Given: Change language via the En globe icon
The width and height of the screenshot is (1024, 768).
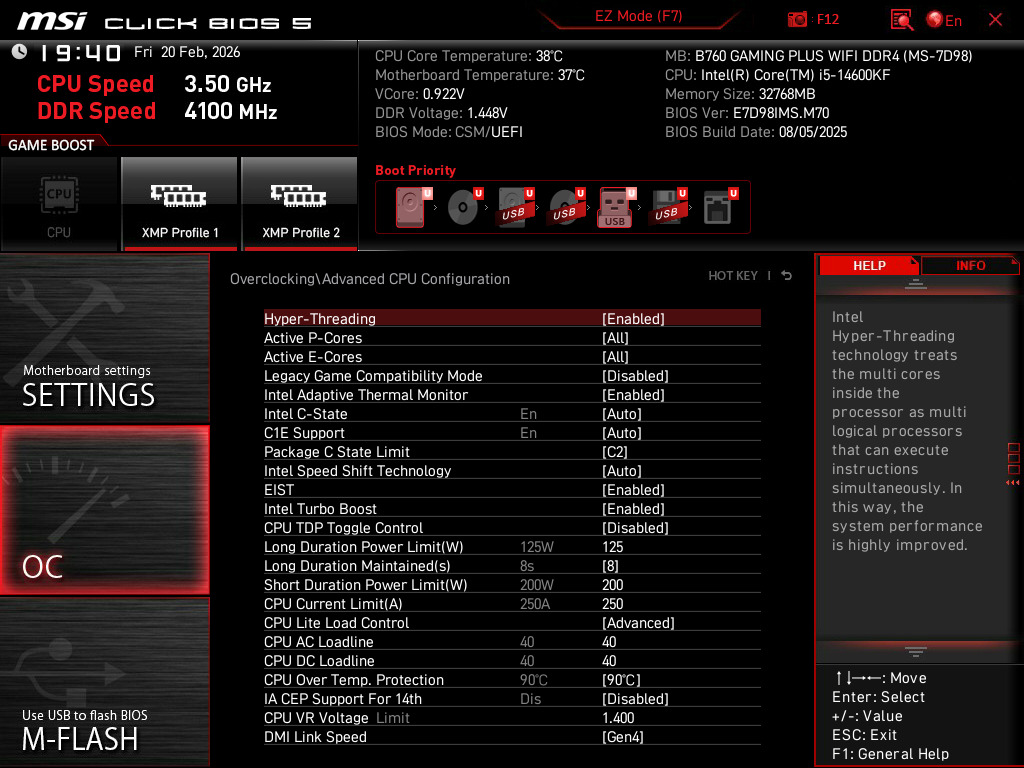Looking at the screenshot, I should click(944, 20).
